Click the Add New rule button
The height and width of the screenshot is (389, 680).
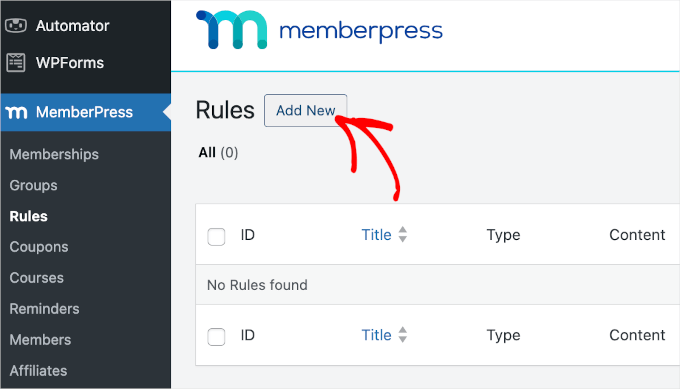click(305, 111)
